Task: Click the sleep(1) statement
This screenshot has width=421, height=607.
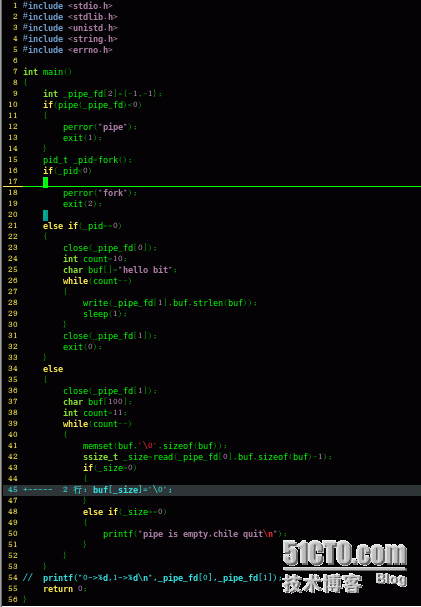Action: (105, 314)
